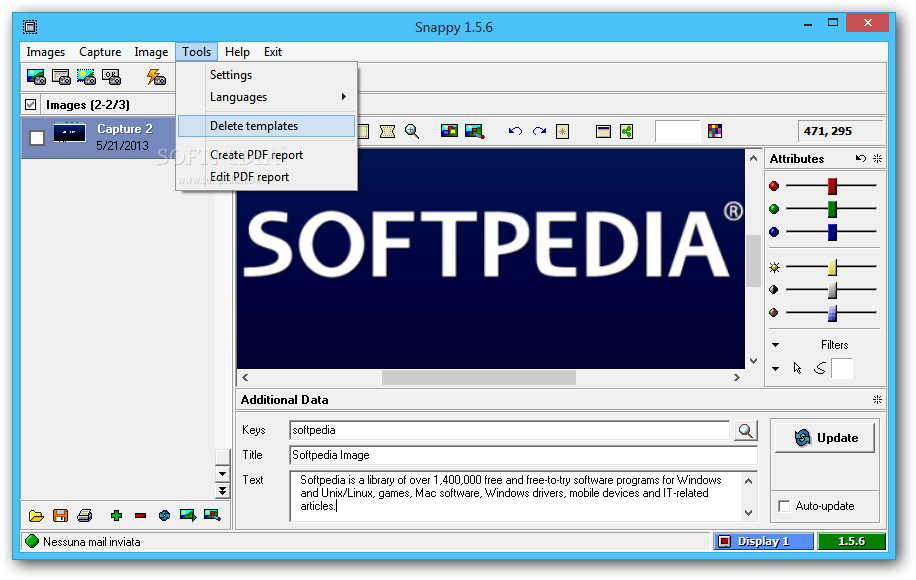Select the pointer arrow tool under Filters

point(797,368)
